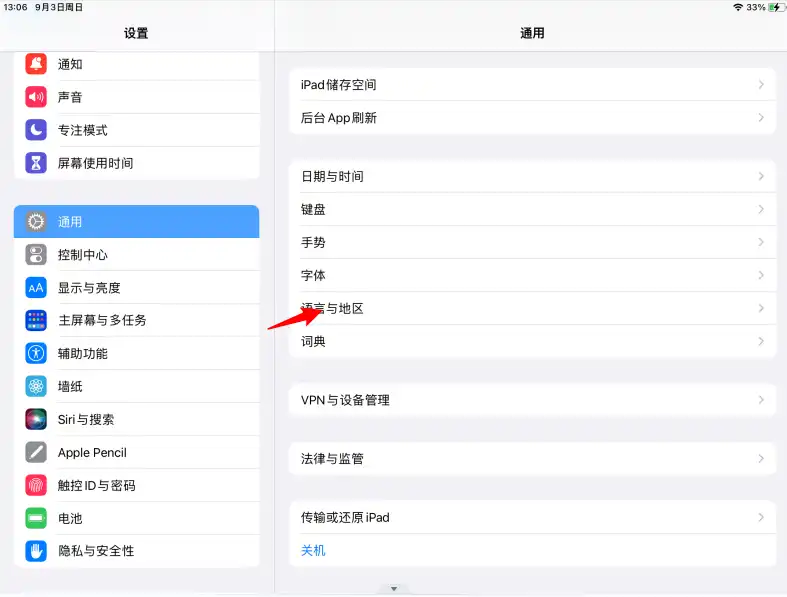The width and height of the screenshot is (787, 597).
Task: Tap the Siri与搜索 icon
Action: click(x=36, y=420)
